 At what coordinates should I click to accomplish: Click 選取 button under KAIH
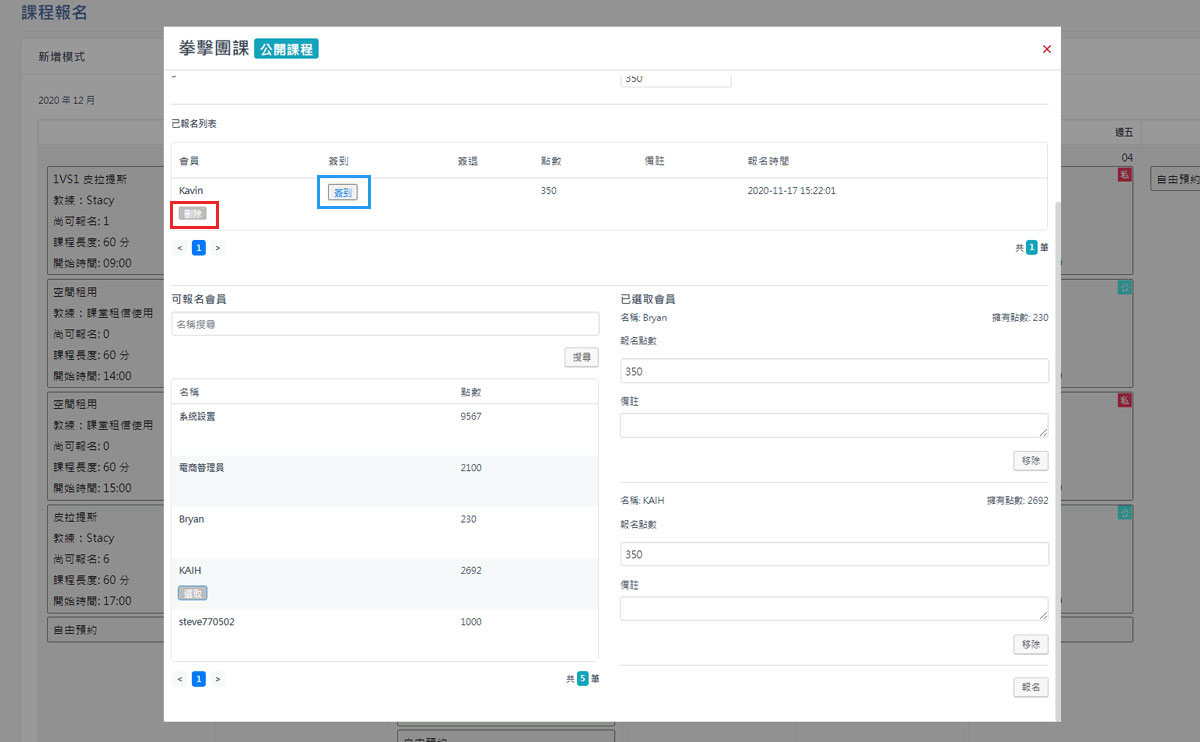pyautogui.click(x=192, y=593)
